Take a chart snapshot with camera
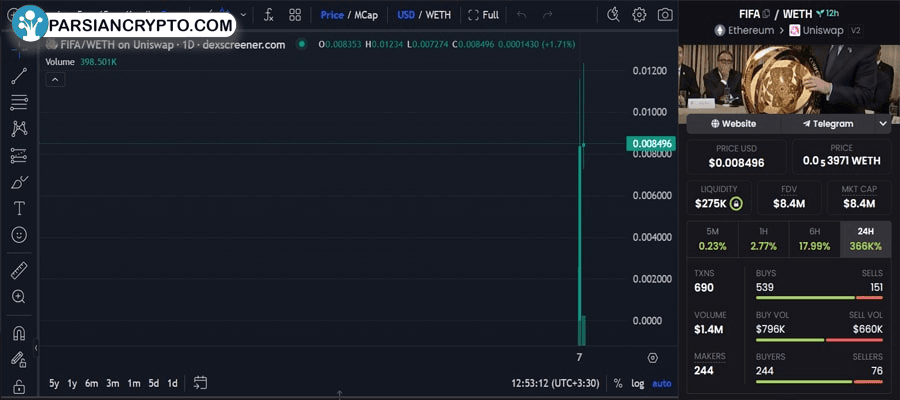The image size is (900, 400). coord(665,15)
